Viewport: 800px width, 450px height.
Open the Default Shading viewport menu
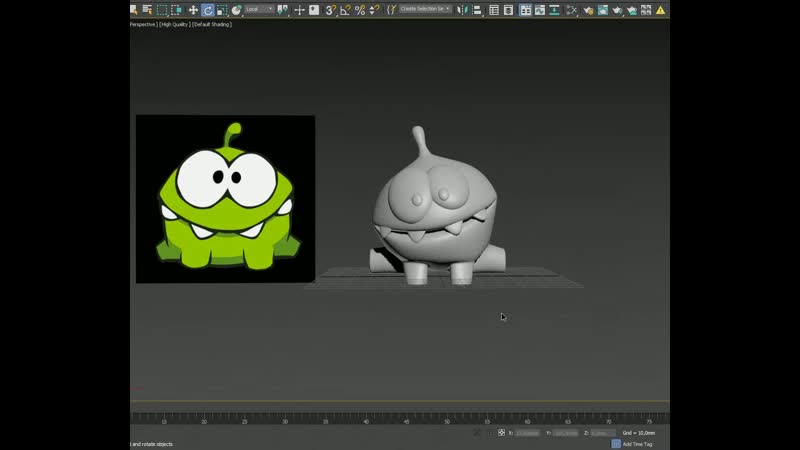[213, 24]
